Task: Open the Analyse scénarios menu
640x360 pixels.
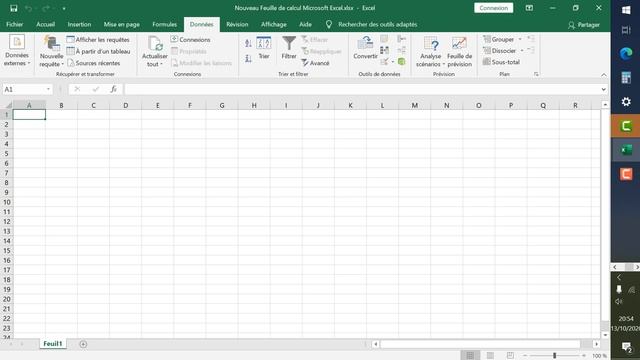Action: pyautogui.click(x=430, y=51)
